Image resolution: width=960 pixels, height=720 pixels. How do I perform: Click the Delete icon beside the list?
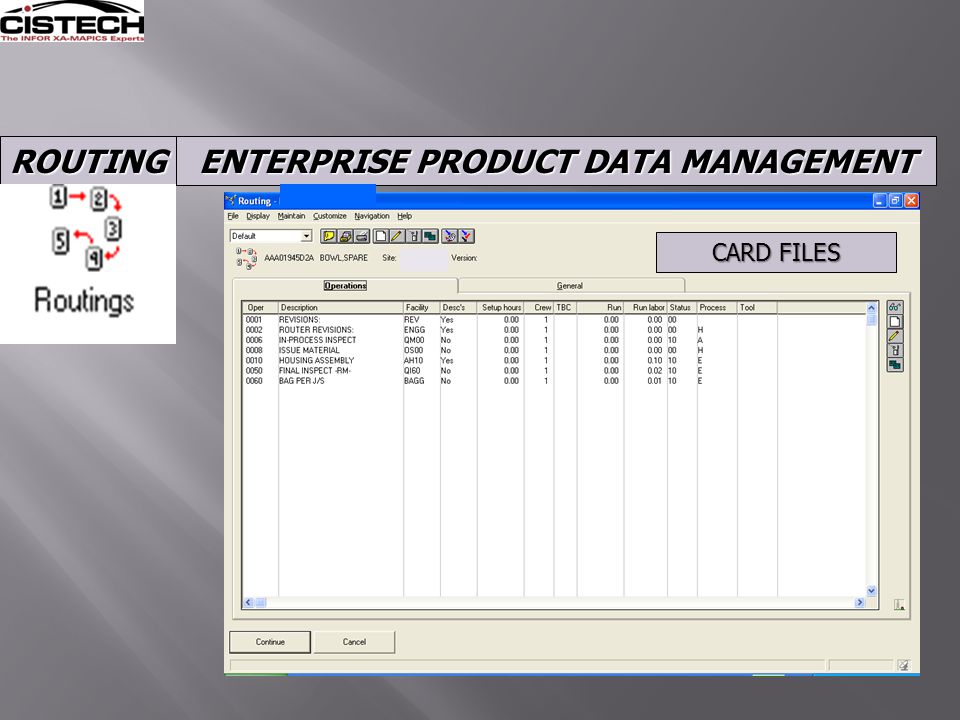point(894,351)
